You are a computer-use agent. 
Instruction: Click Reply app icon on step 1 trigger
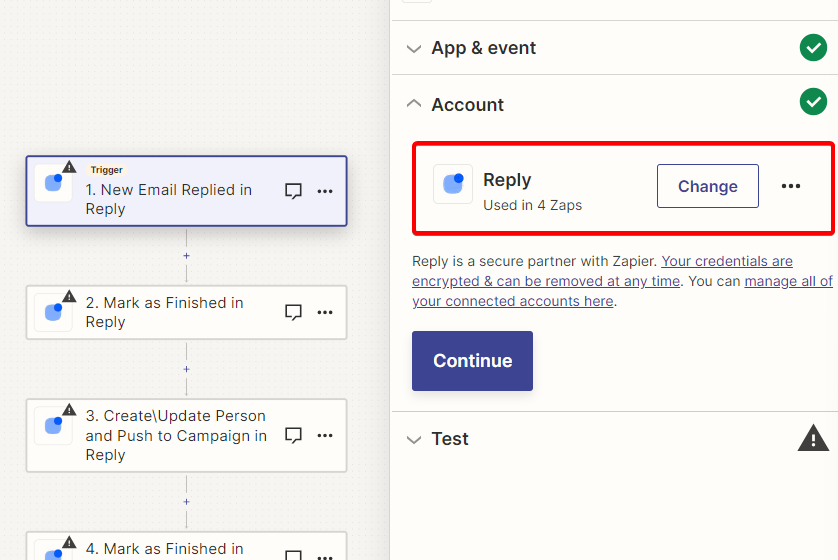click(53, 182)
